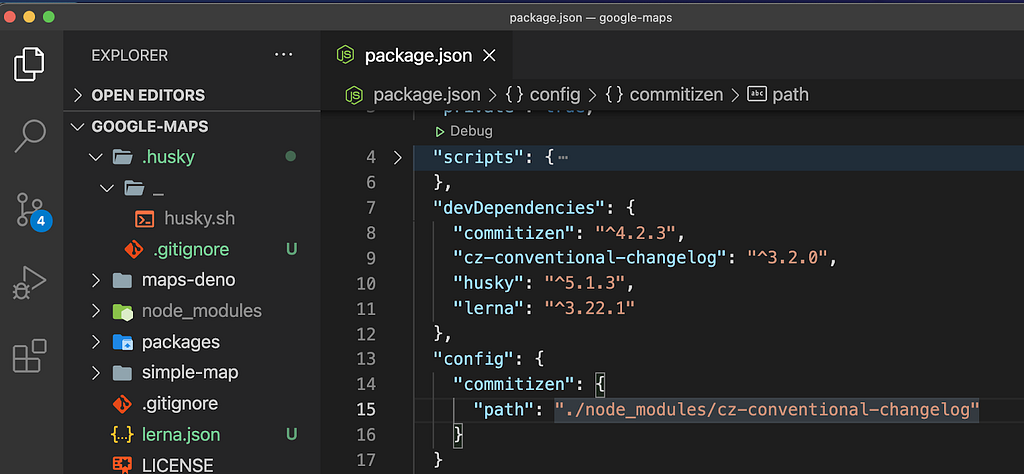This screenshot has width=1024, height=474.
Task: Click commitizen in the breadcrumb
Action: (x=676, y=95)
